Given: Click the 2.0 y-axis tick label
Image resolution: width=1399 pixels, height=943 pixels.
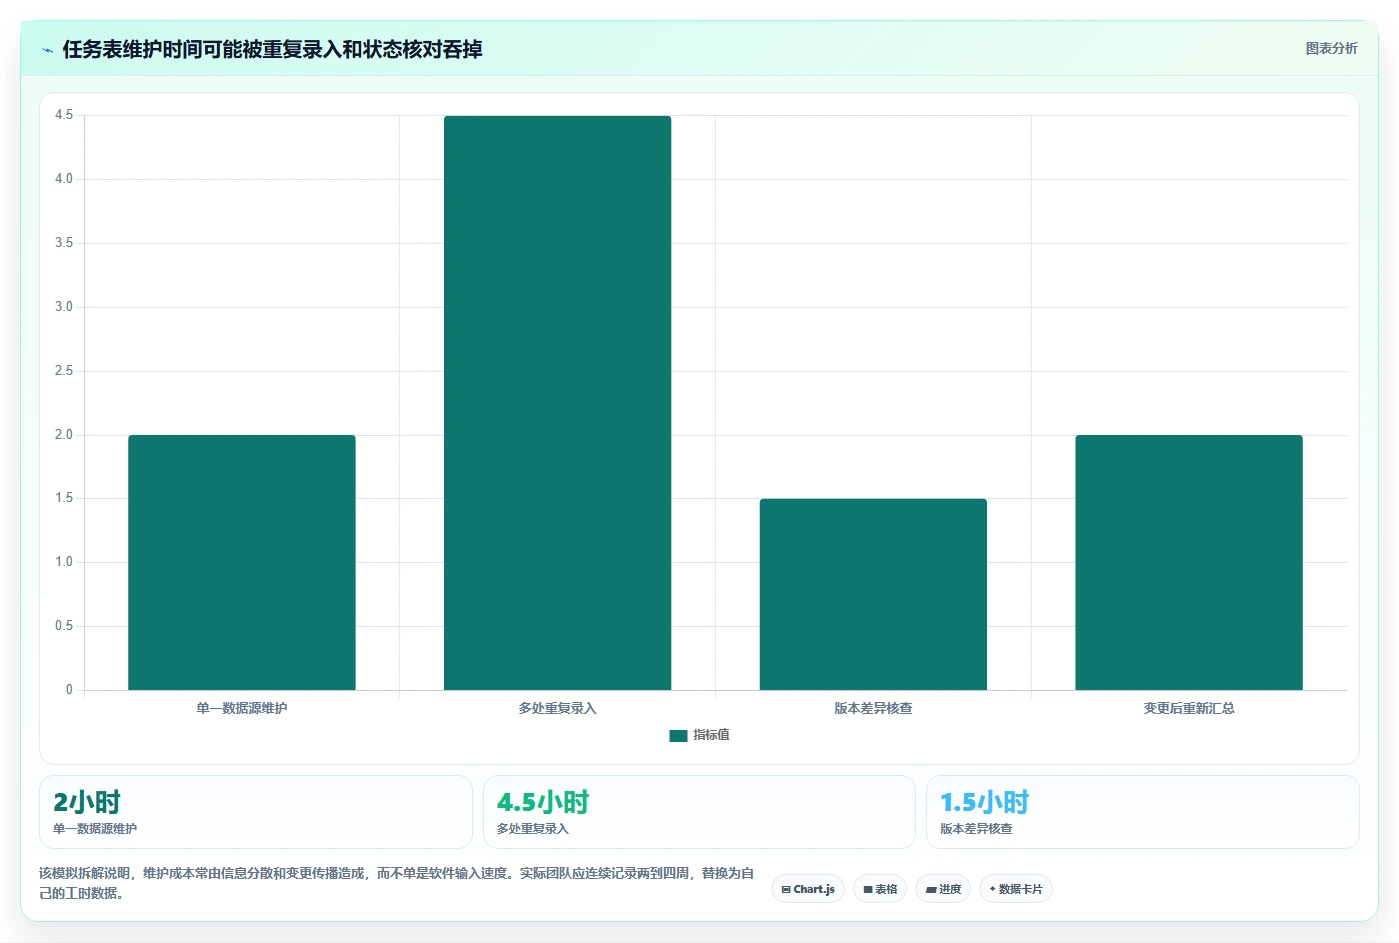Looking at the screenshot, I should [x=64, y=435].
